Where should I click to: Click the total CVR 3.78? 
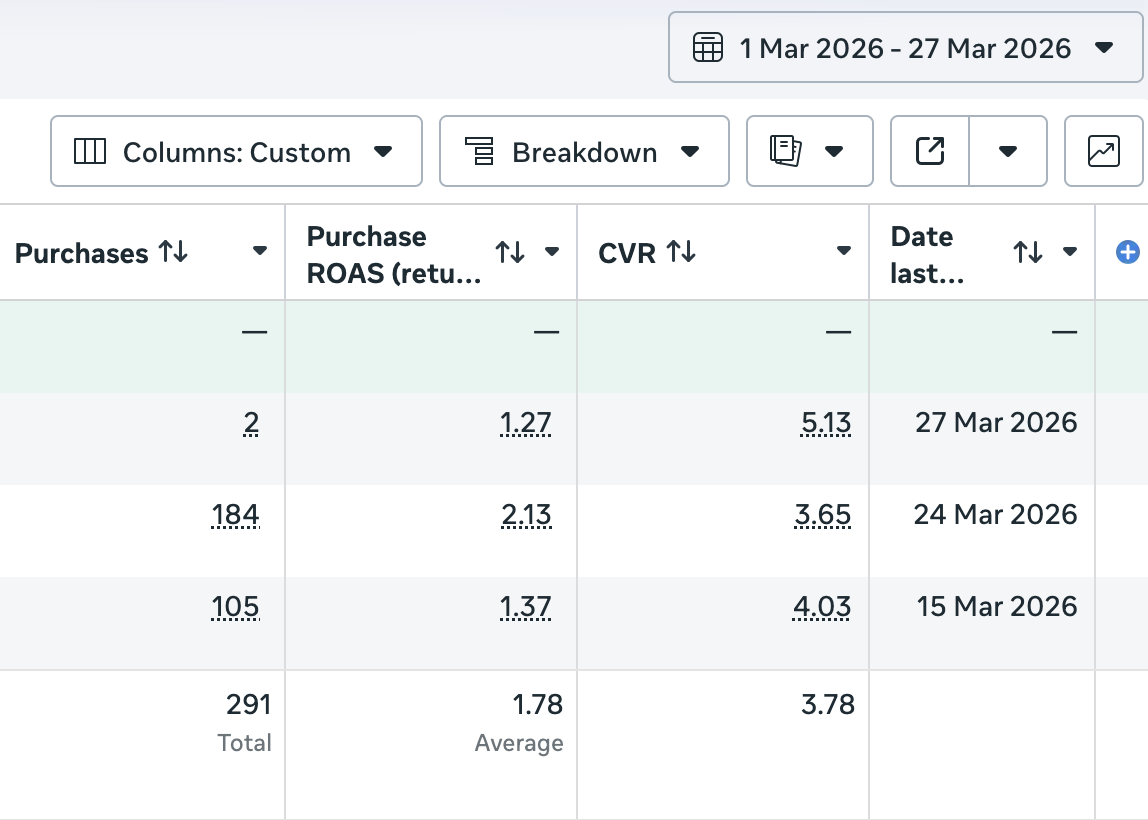[827, 704]
